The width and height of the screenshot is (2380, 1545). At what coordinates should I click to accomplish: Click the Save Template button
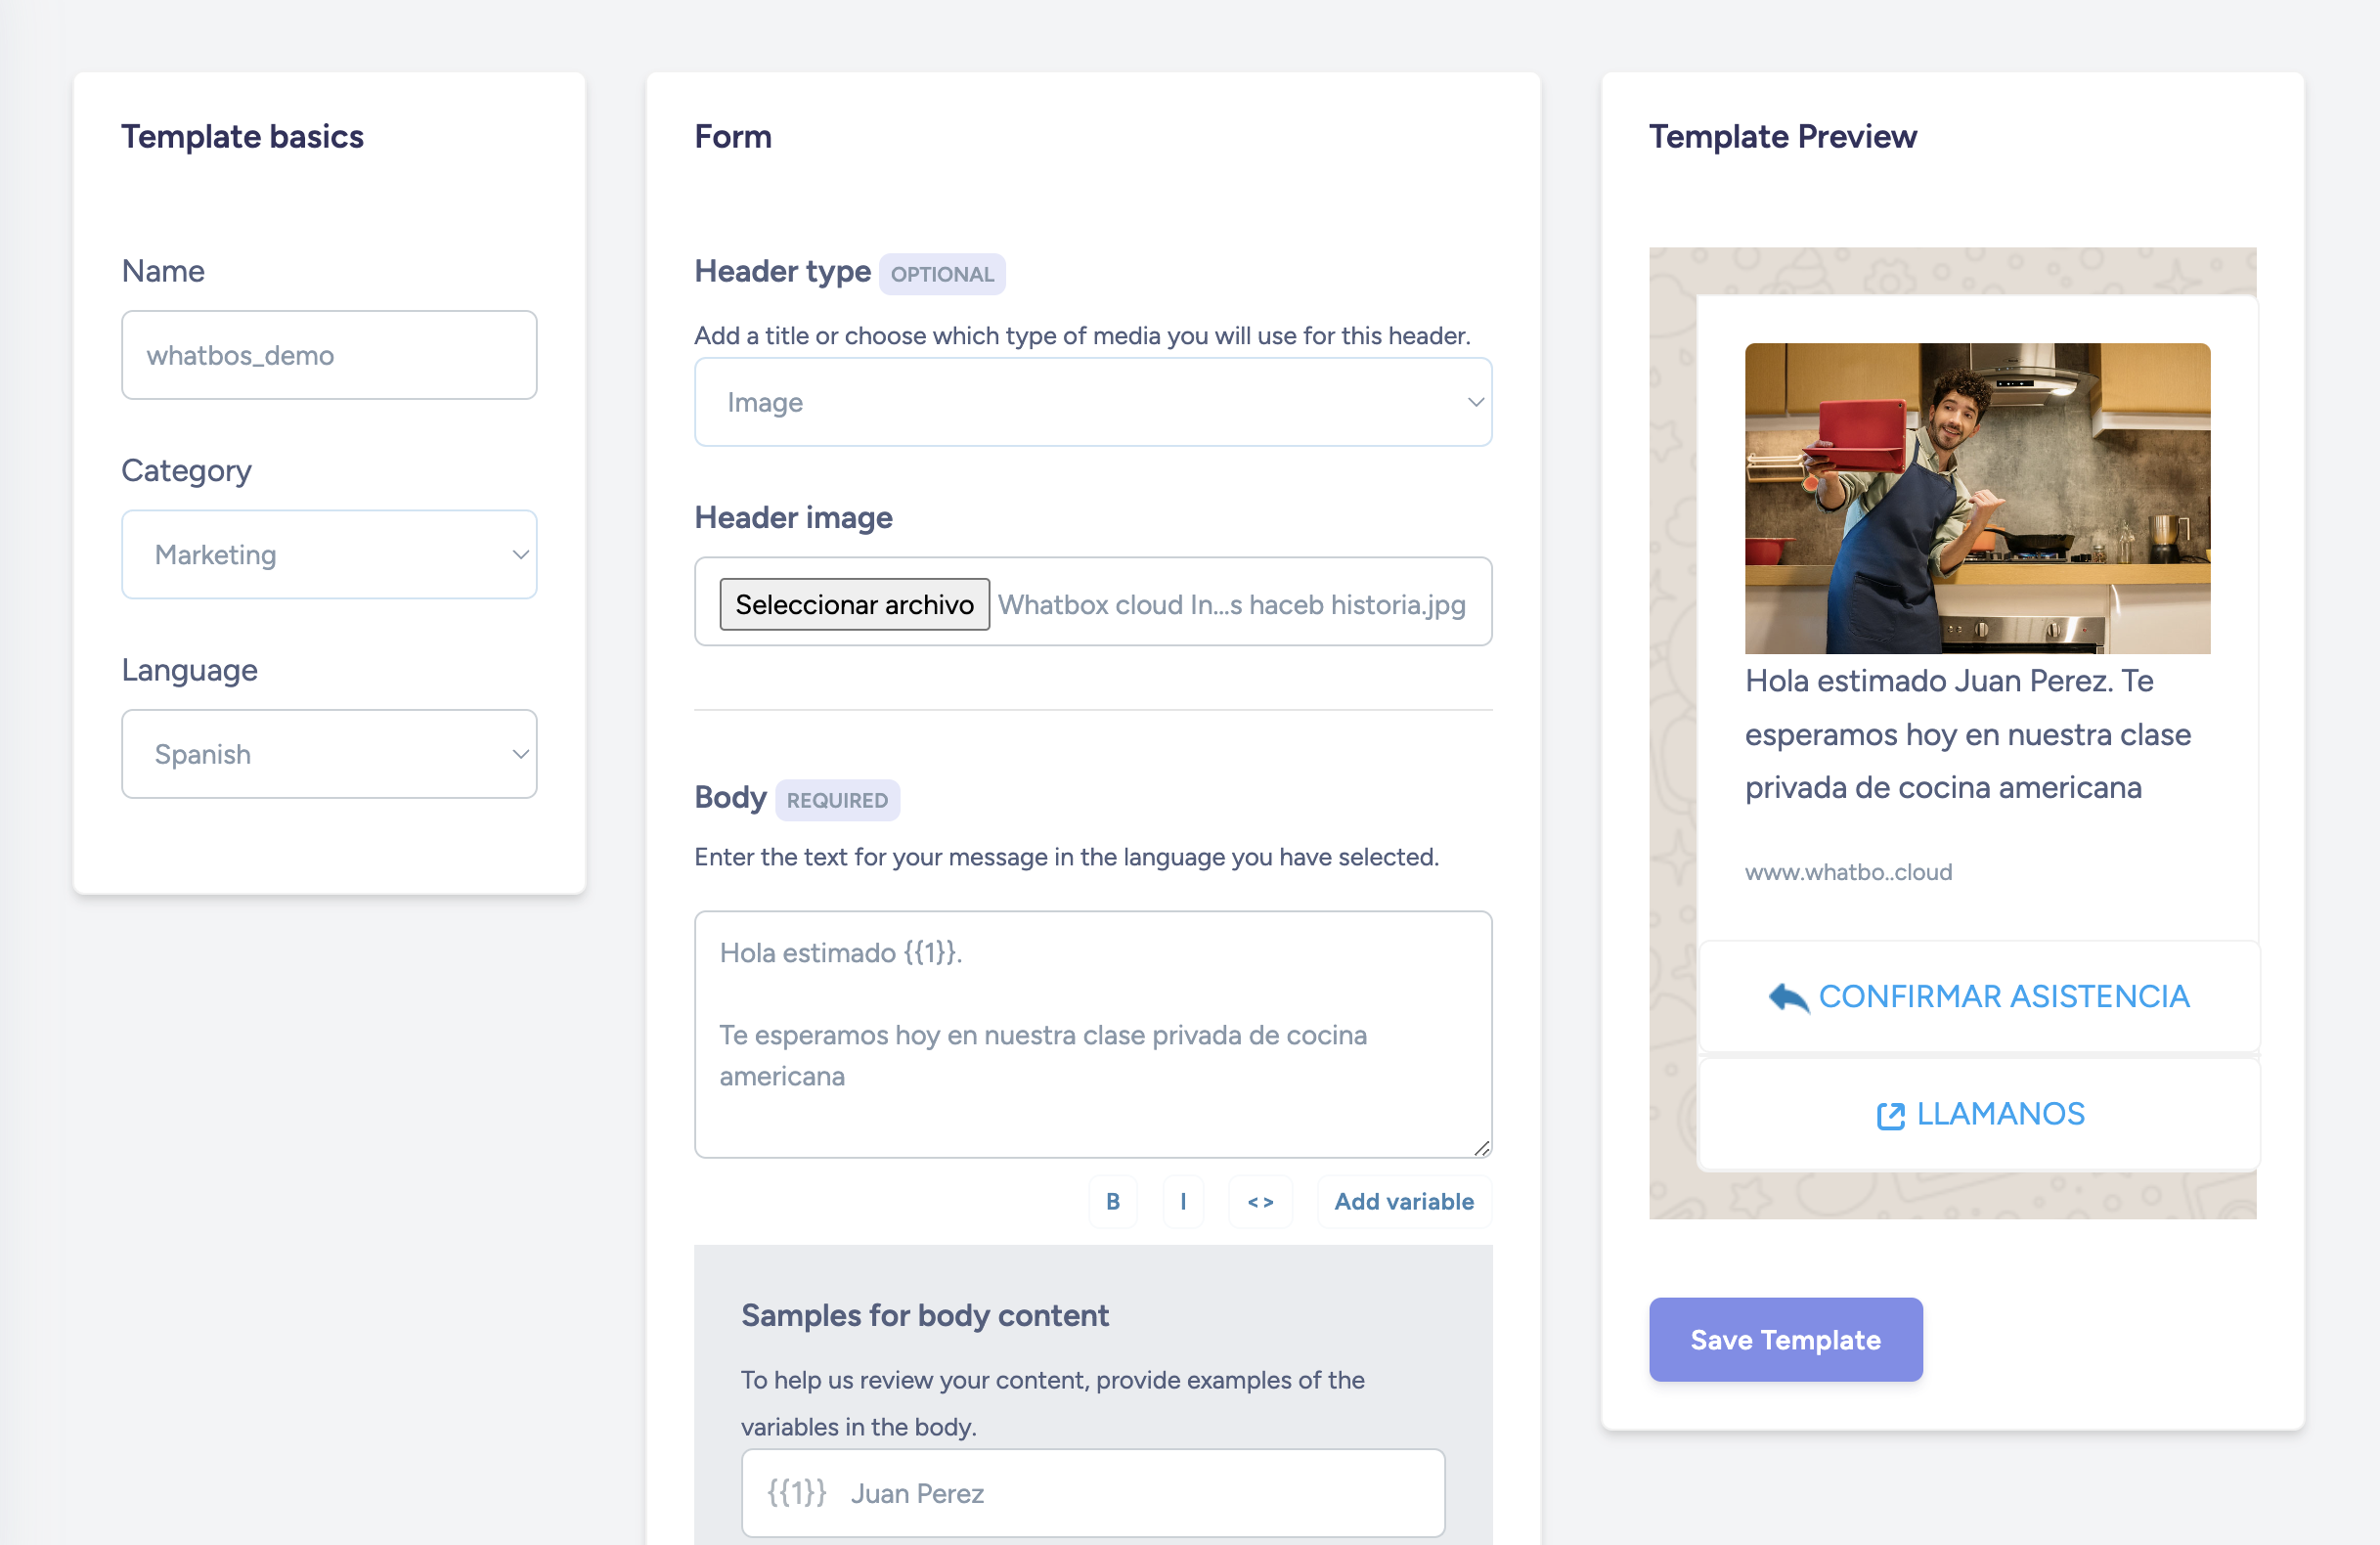coord(1785,1337)
